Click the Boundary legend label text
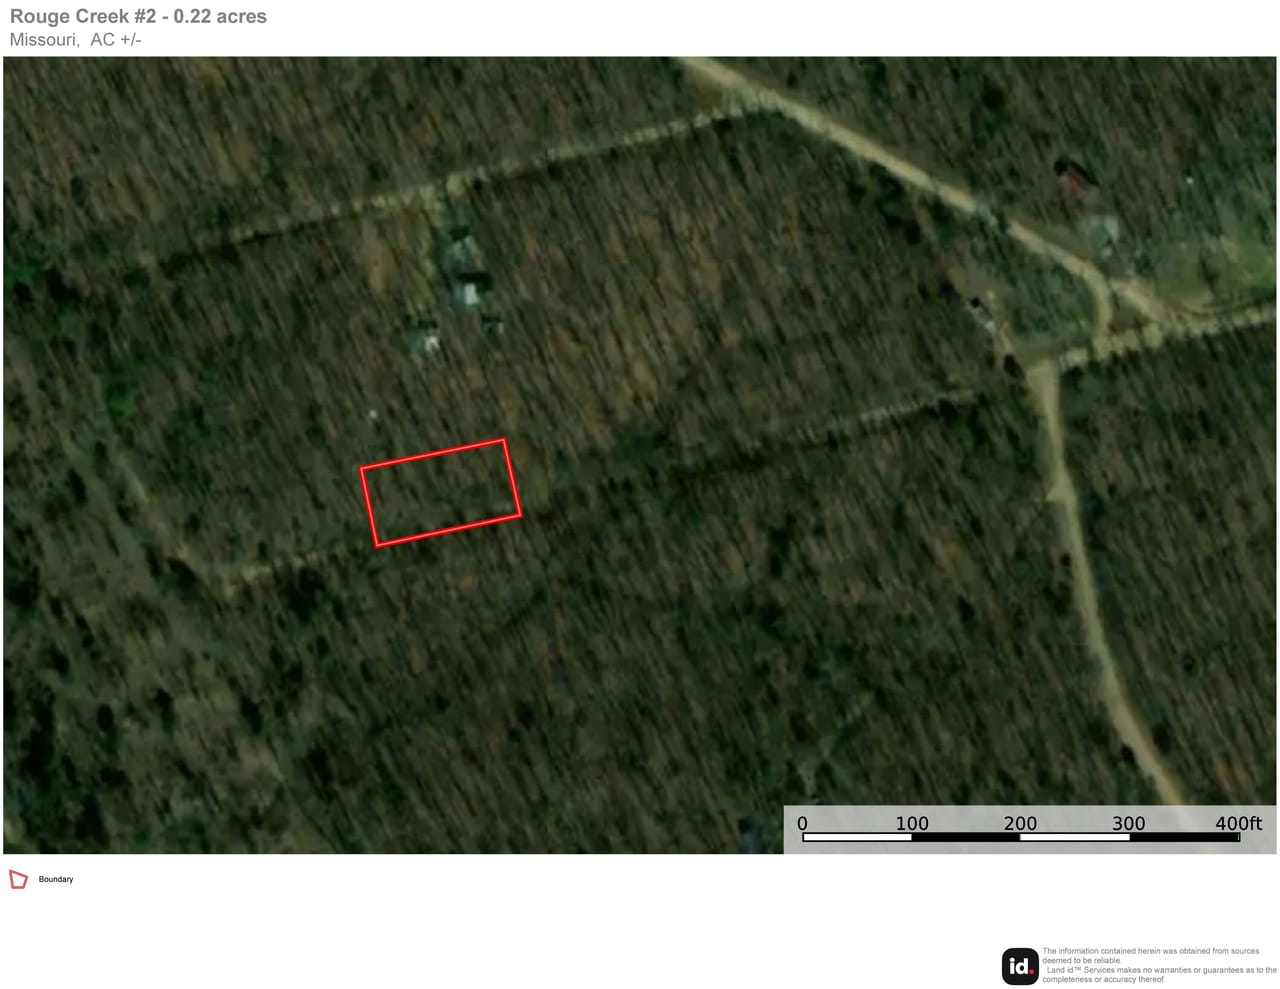This screenshot has width=1280, height=989. [55, 879]
